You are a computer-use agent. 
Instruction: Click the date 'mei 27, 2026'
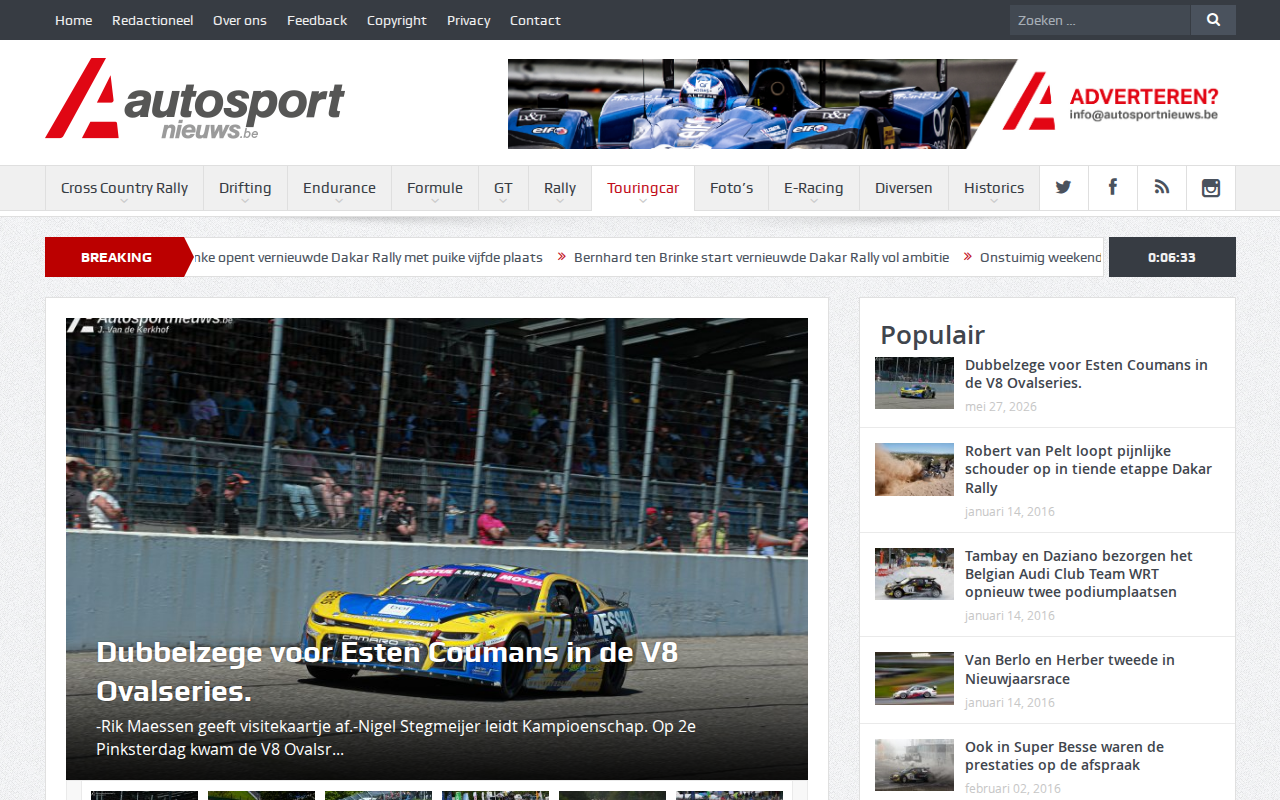1001,407
